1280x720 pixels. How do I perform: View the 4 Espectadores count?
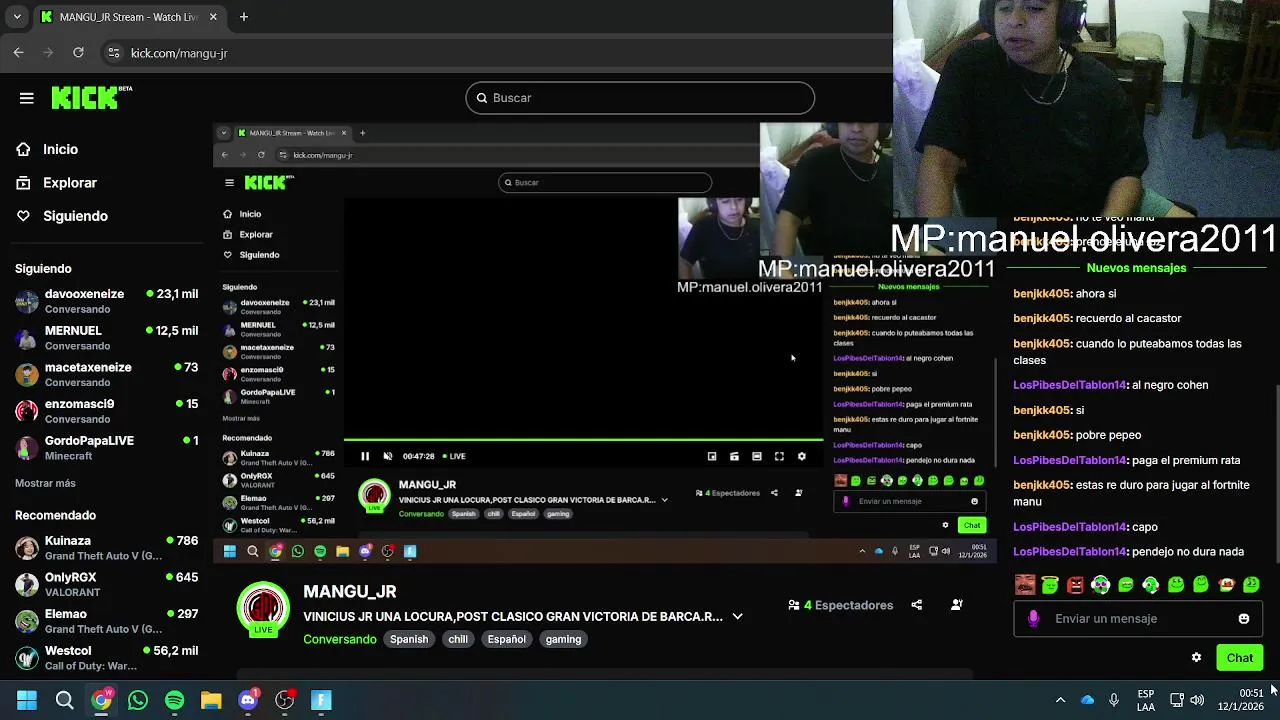[x=840, y=605]
